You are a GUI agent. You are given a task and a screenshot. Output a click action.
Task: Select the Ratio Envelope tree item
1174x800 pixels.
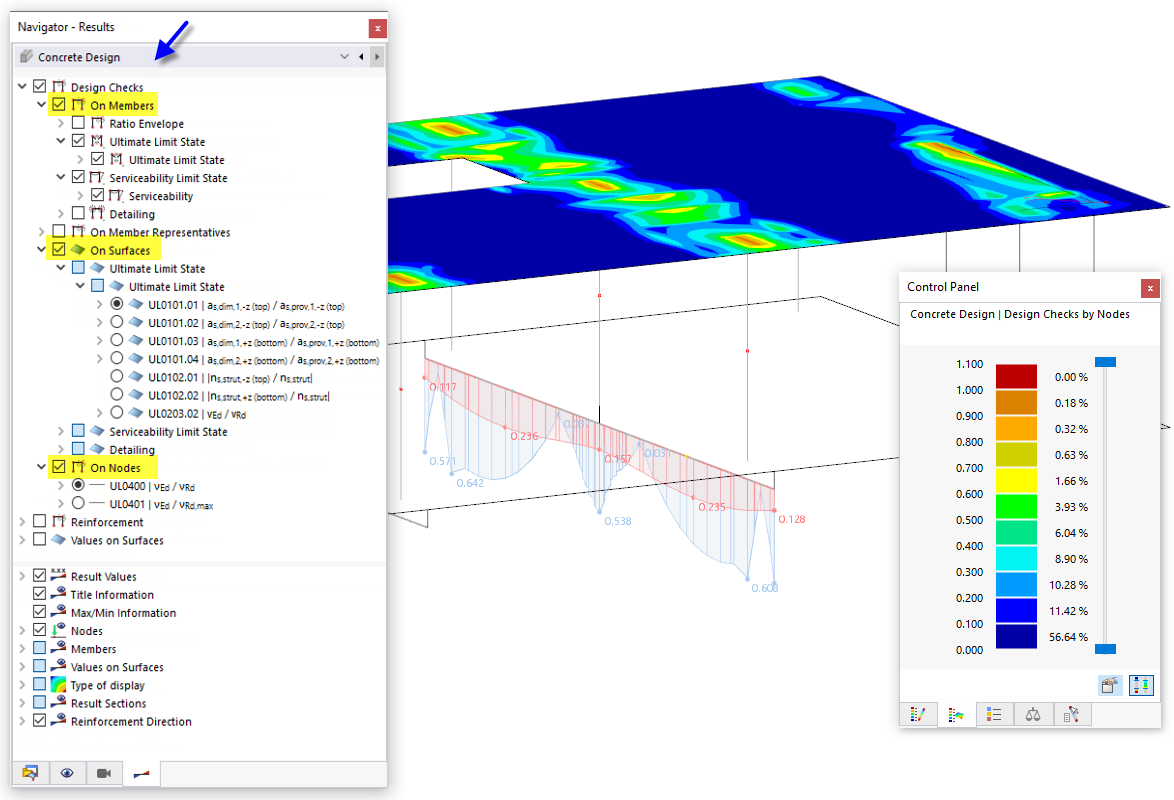point(146,124)
